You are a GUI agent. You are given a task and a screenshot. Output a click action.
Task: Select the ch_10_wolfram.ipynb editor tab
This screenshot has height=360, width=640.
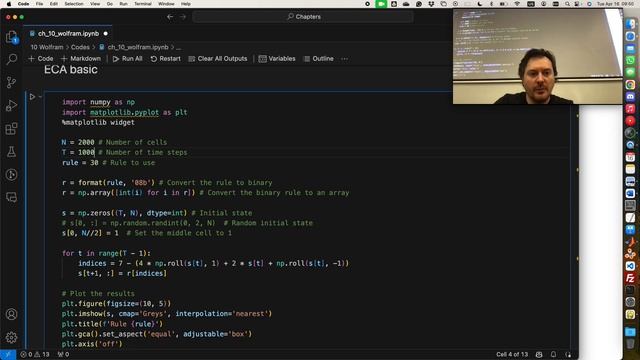[69, 33]
